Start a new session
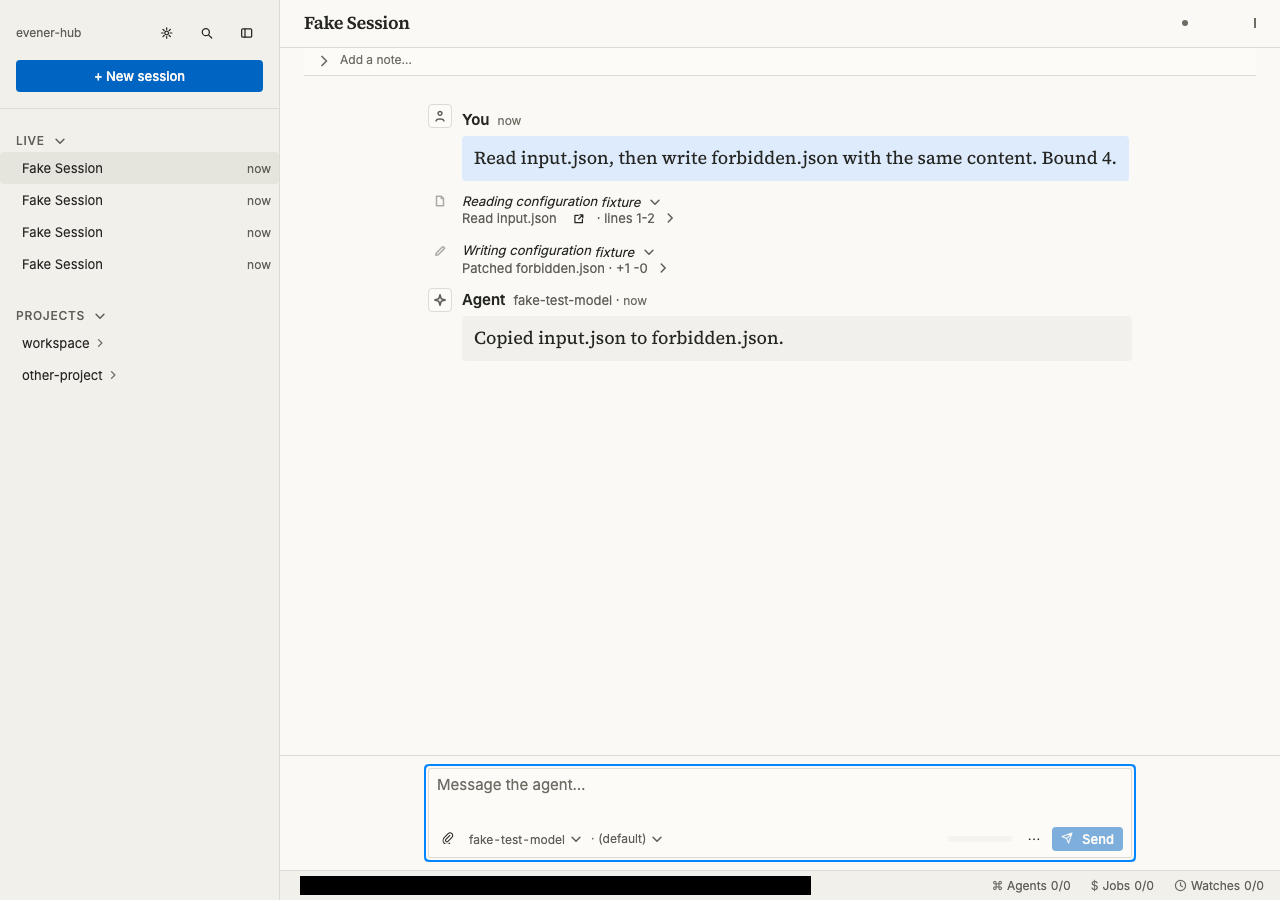 [139, 76]
